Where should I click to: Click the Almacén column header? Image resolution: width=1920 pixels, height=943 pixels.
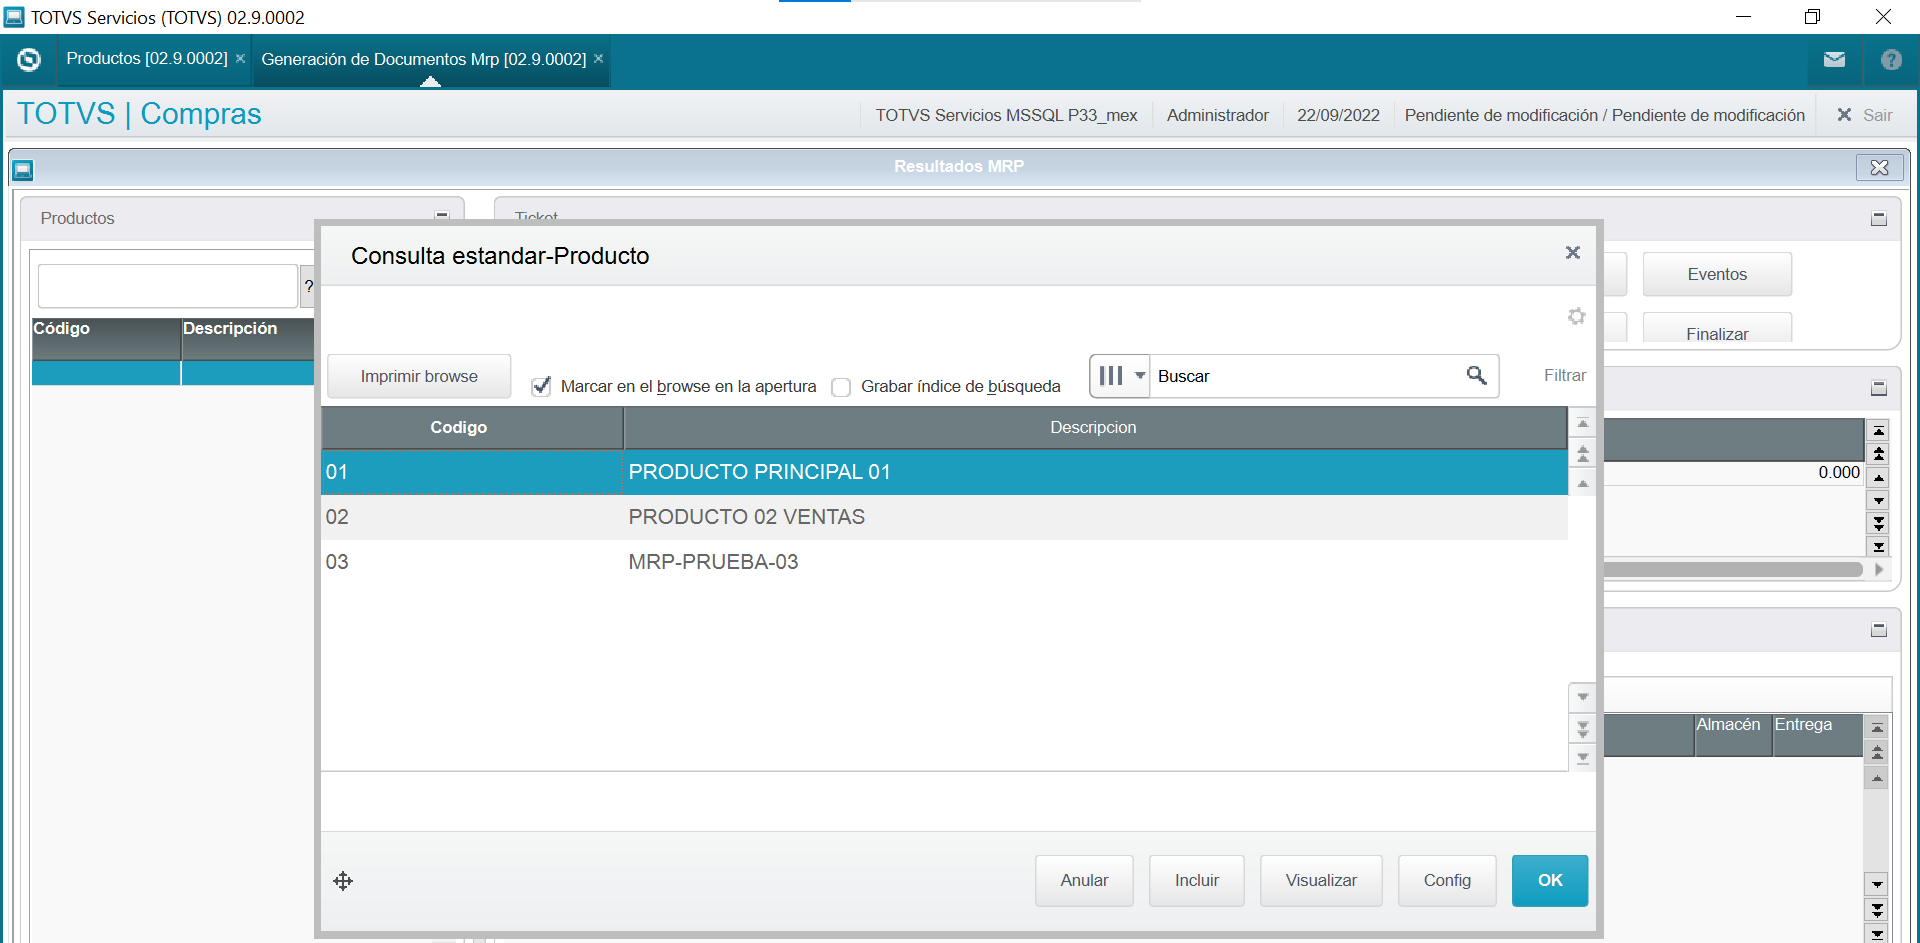click(x=1733, y=734)
